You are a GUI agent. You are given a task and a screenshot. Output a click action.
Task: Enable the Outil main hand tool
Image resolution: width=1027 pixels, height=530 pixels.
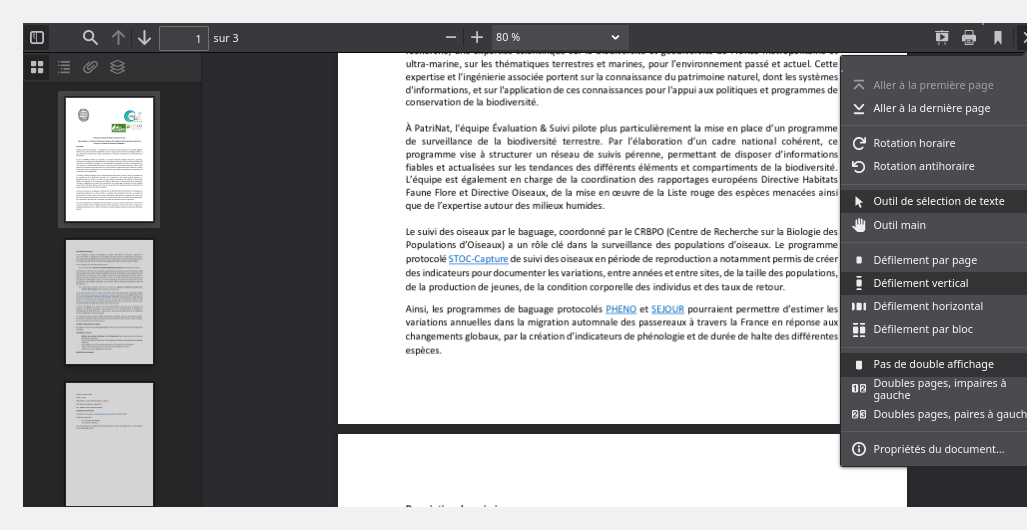(x=899, y=225)
